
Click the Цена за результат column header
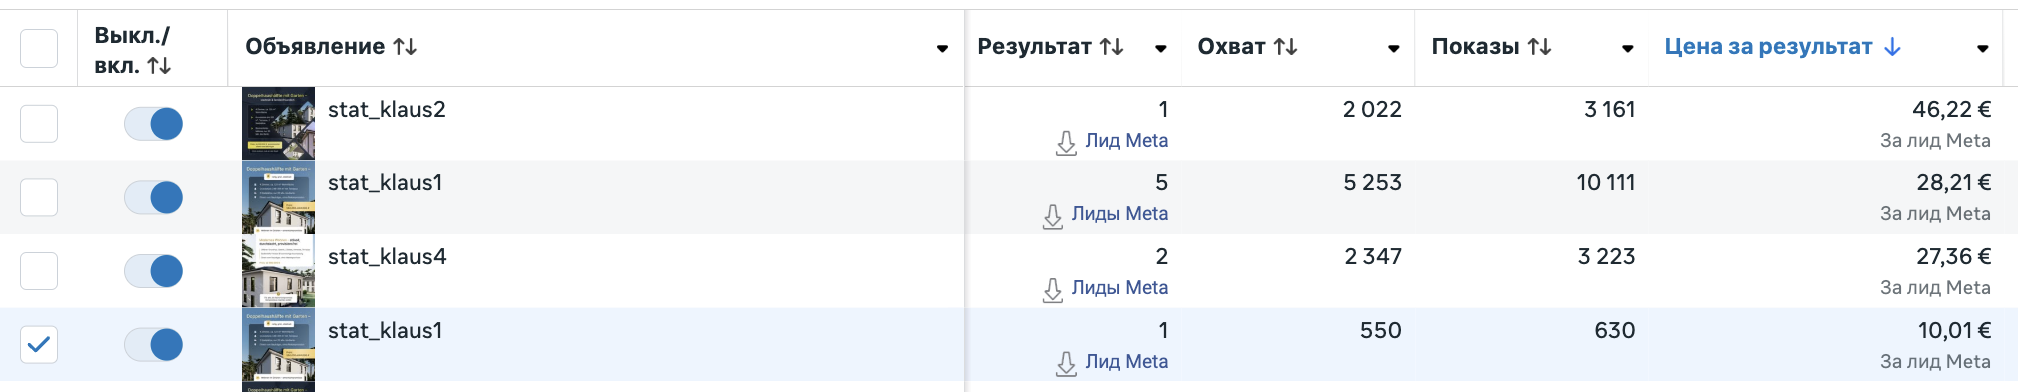point(1768,47)
